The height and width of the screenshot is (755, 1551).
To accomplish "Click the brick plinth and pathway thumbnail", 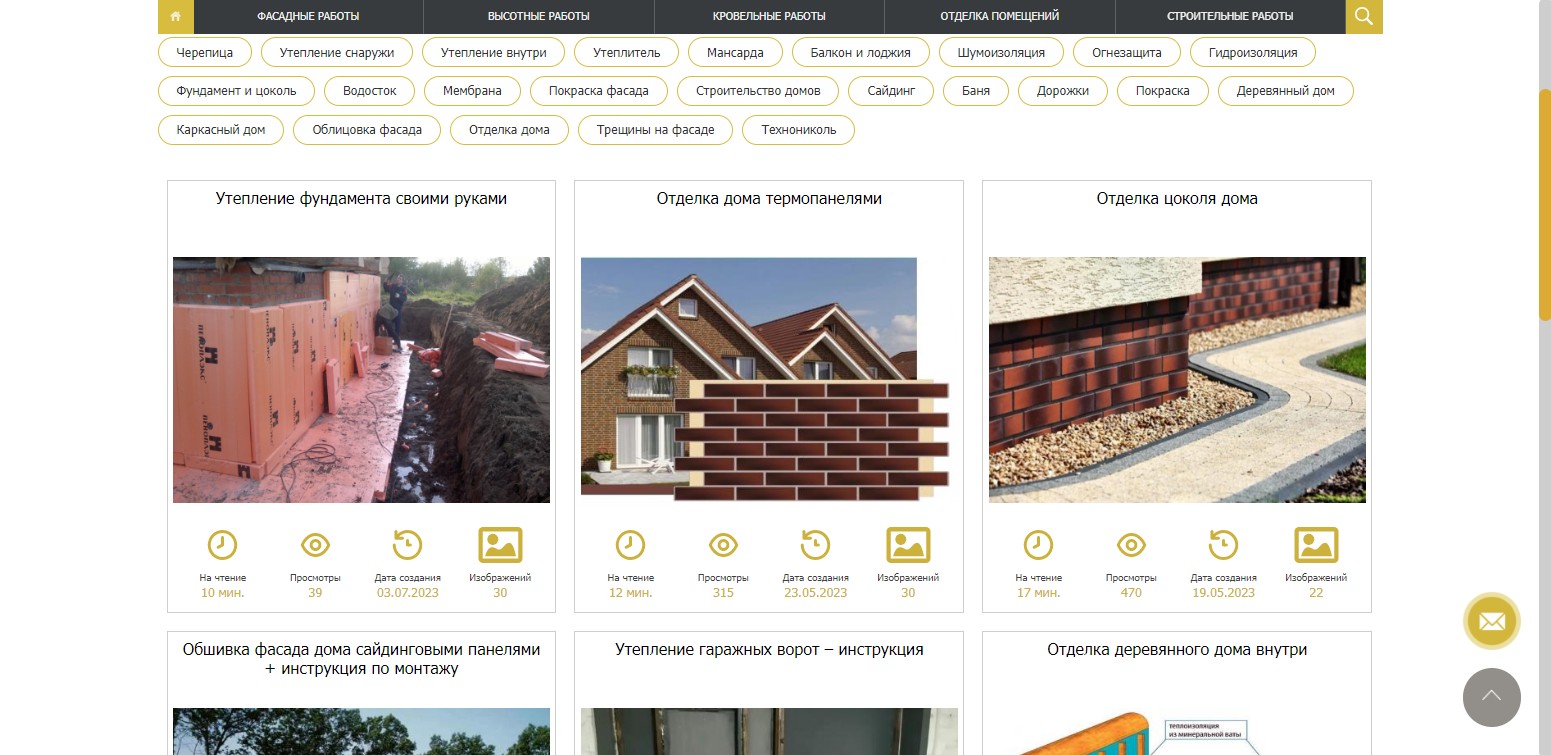I will [x=1177, y=380].
